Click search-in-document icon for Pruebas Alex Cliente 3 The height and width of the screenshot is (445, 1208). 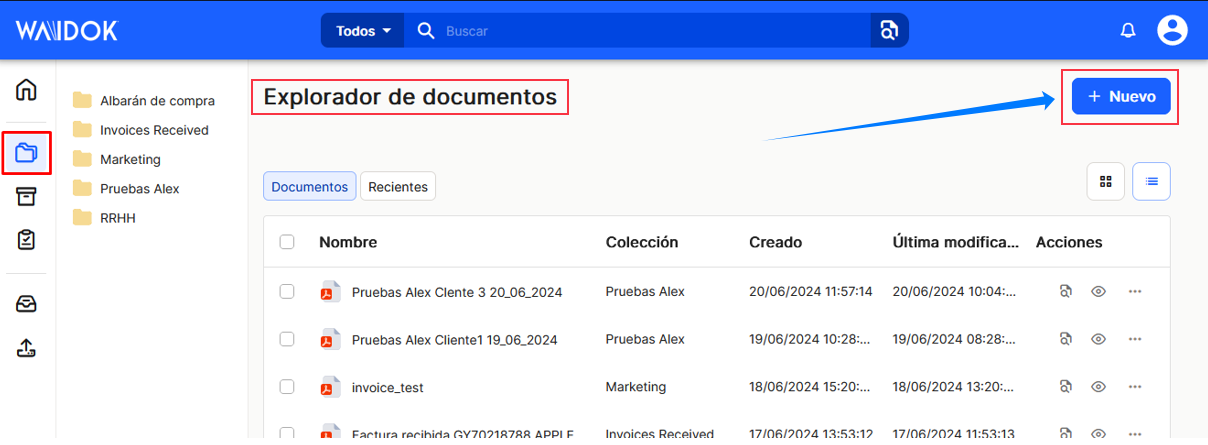pos(1066,292)
